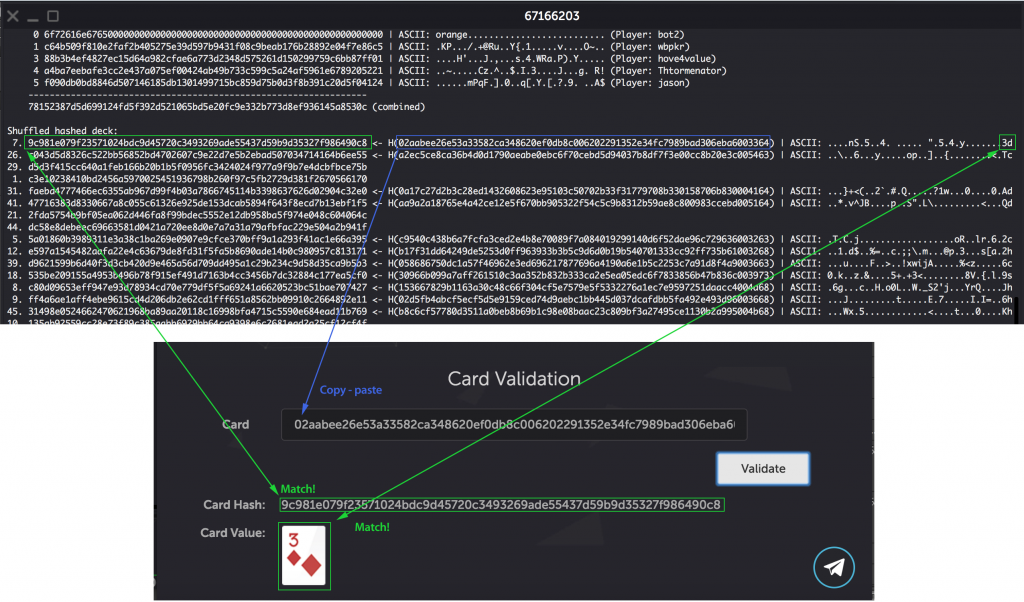Click the 'Card Validation' heading
Viewport: 1024px width, 602px height.
pos(513,379)
